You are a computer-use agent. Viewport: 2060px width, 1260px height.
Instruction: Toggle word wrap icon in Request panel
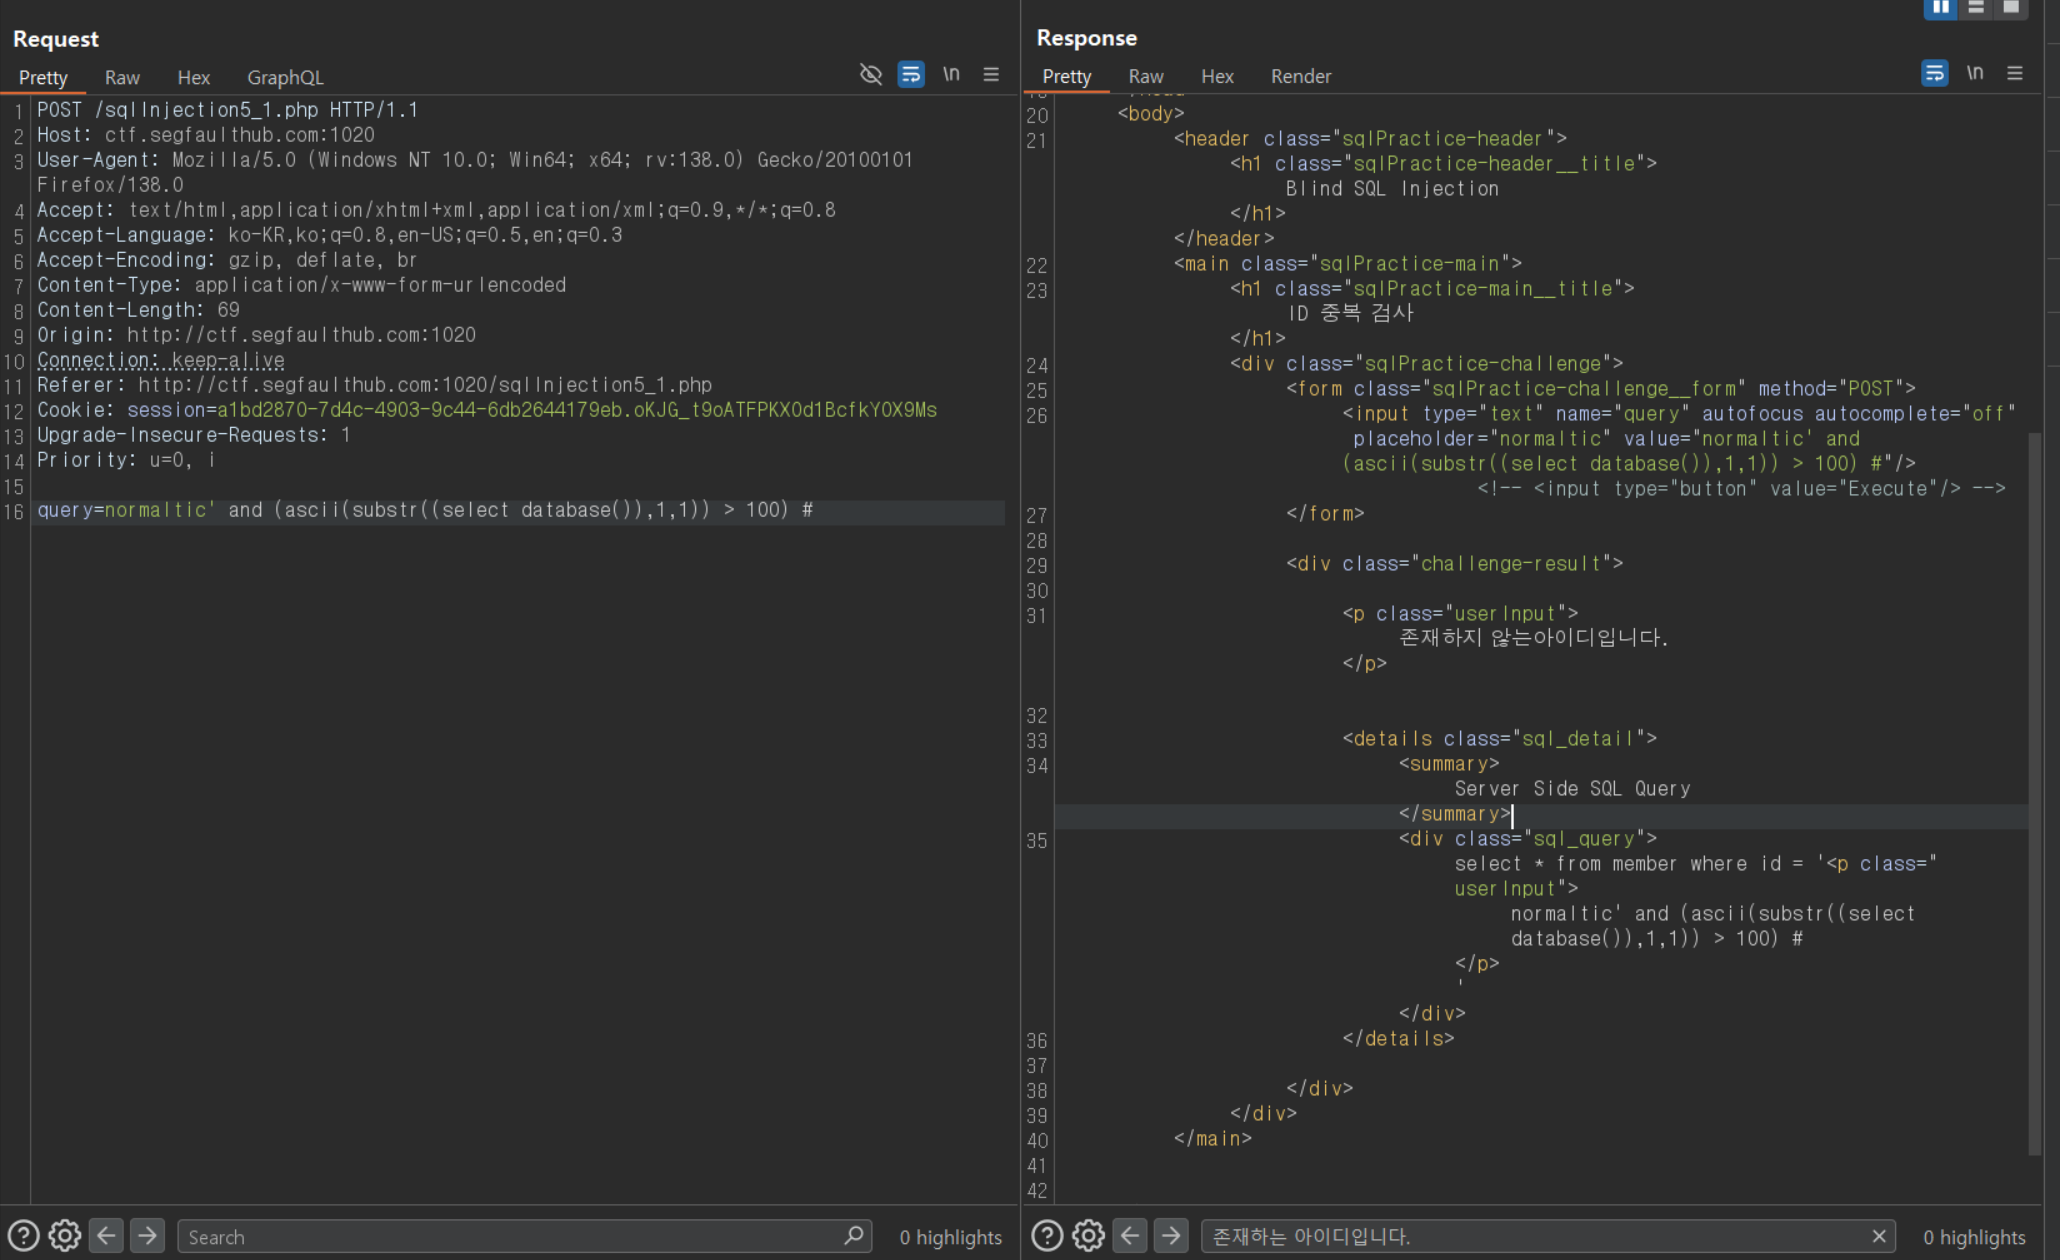pos(911,74)
